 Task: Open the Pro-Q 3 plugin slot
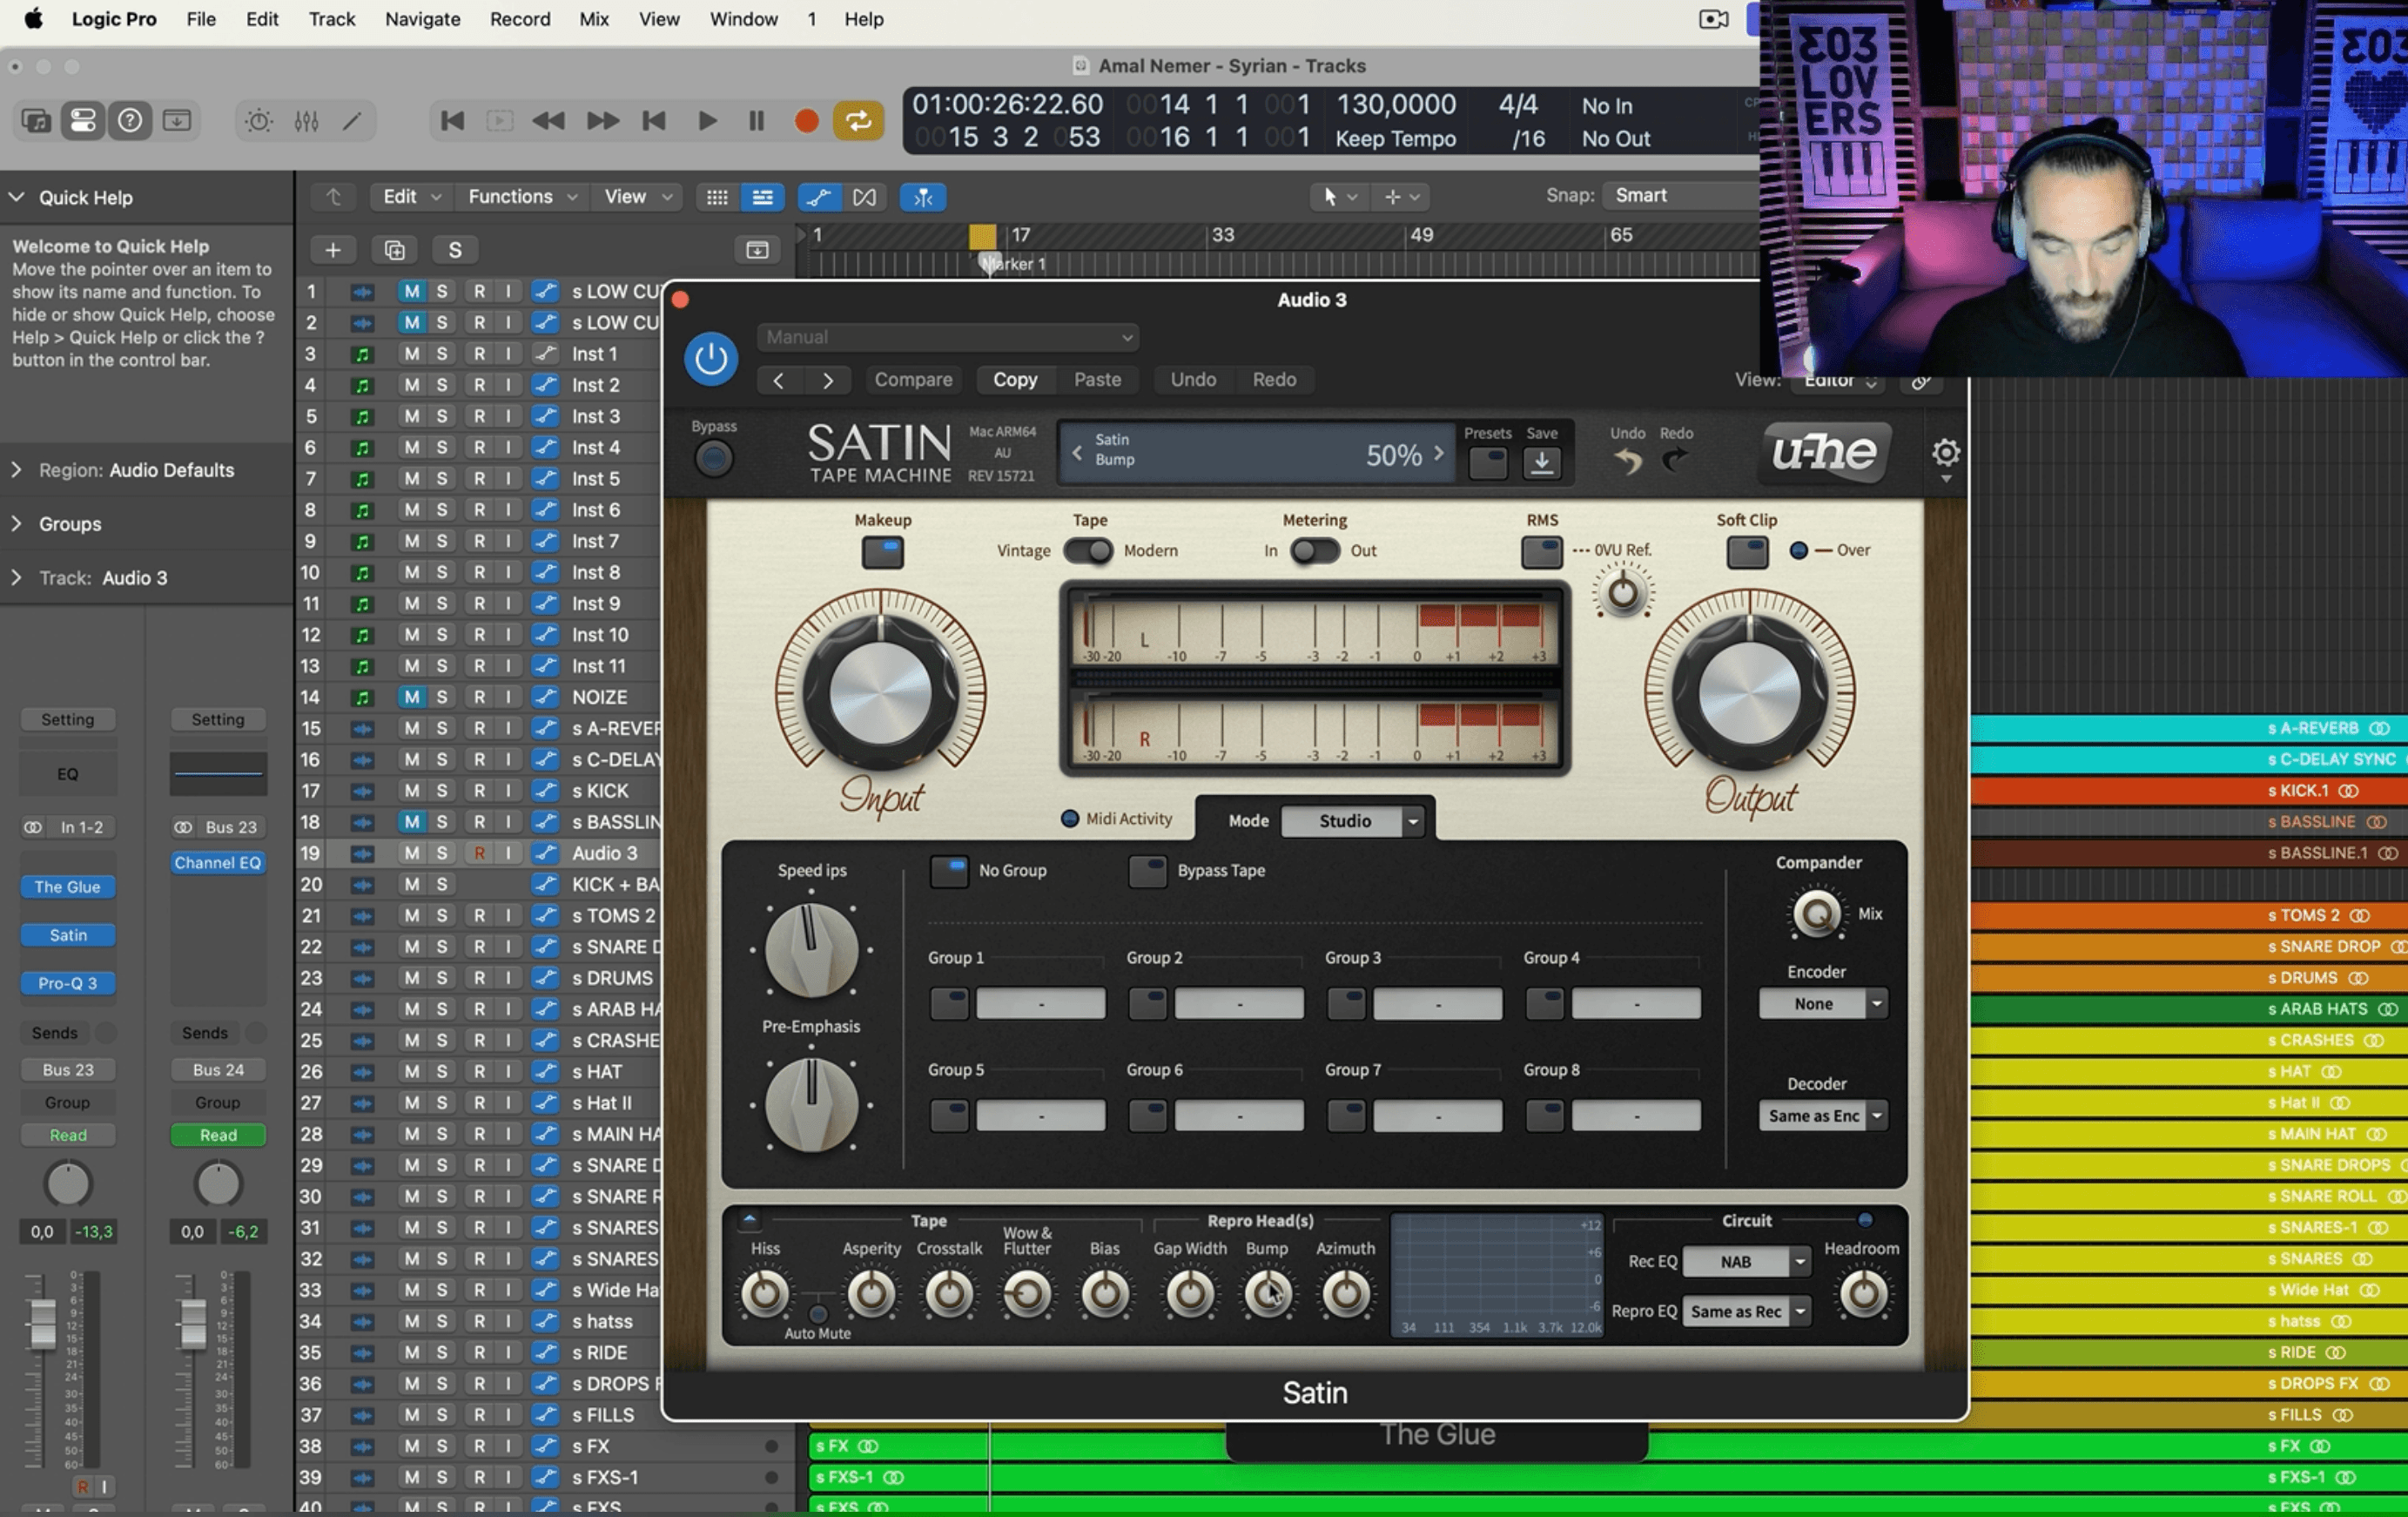click(x=68, y=983)
